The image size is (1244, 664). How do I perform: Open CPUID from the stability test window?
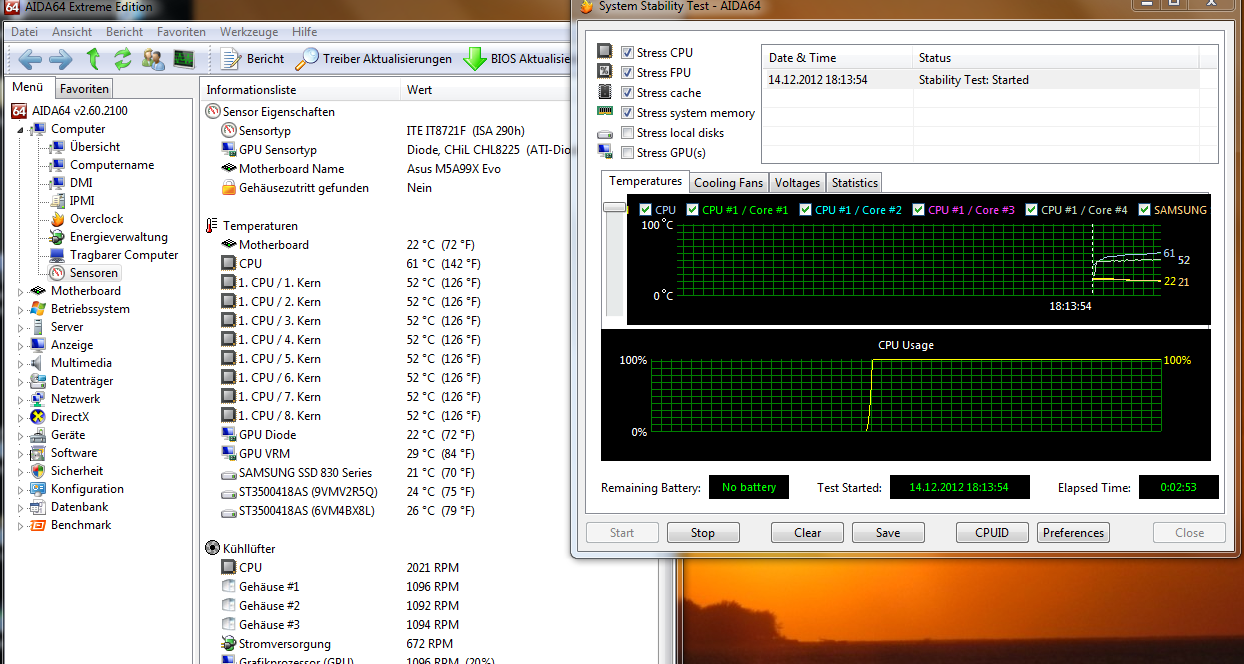(992, 533)
